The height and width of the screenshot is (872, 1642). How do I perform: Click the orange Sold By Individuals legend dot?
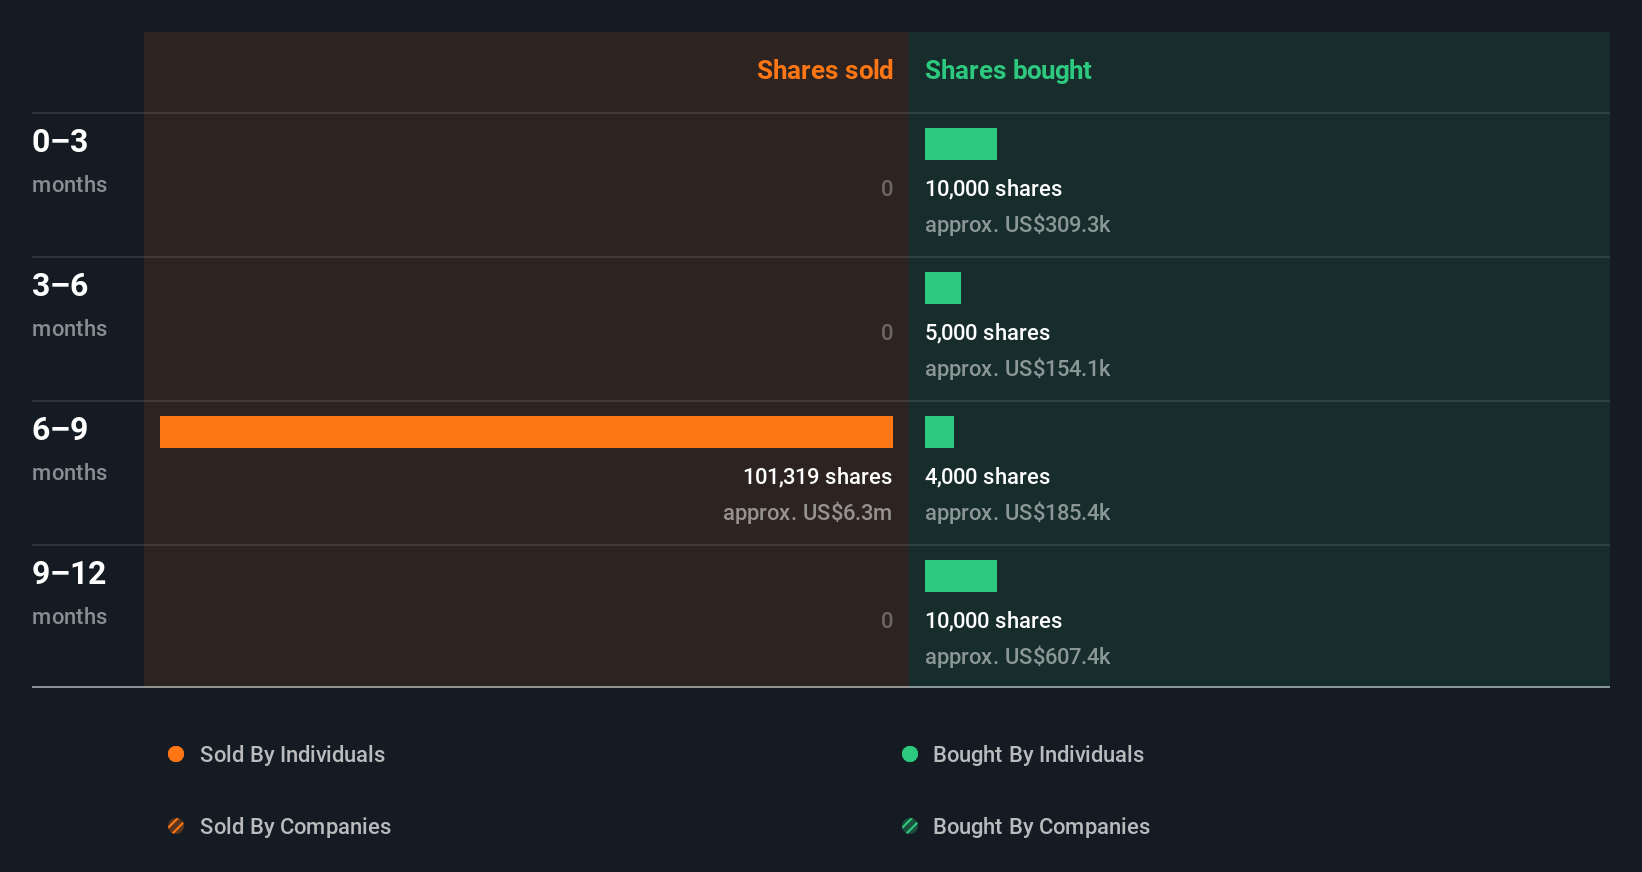pos(176,754)
